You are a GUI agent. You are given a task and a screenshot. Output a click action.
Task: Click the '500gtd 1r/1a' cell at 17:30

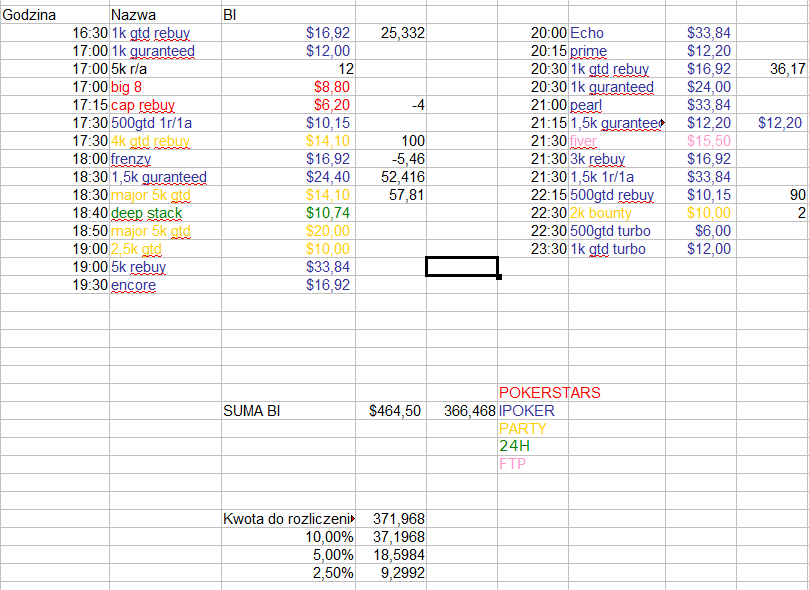click(165, 123)
